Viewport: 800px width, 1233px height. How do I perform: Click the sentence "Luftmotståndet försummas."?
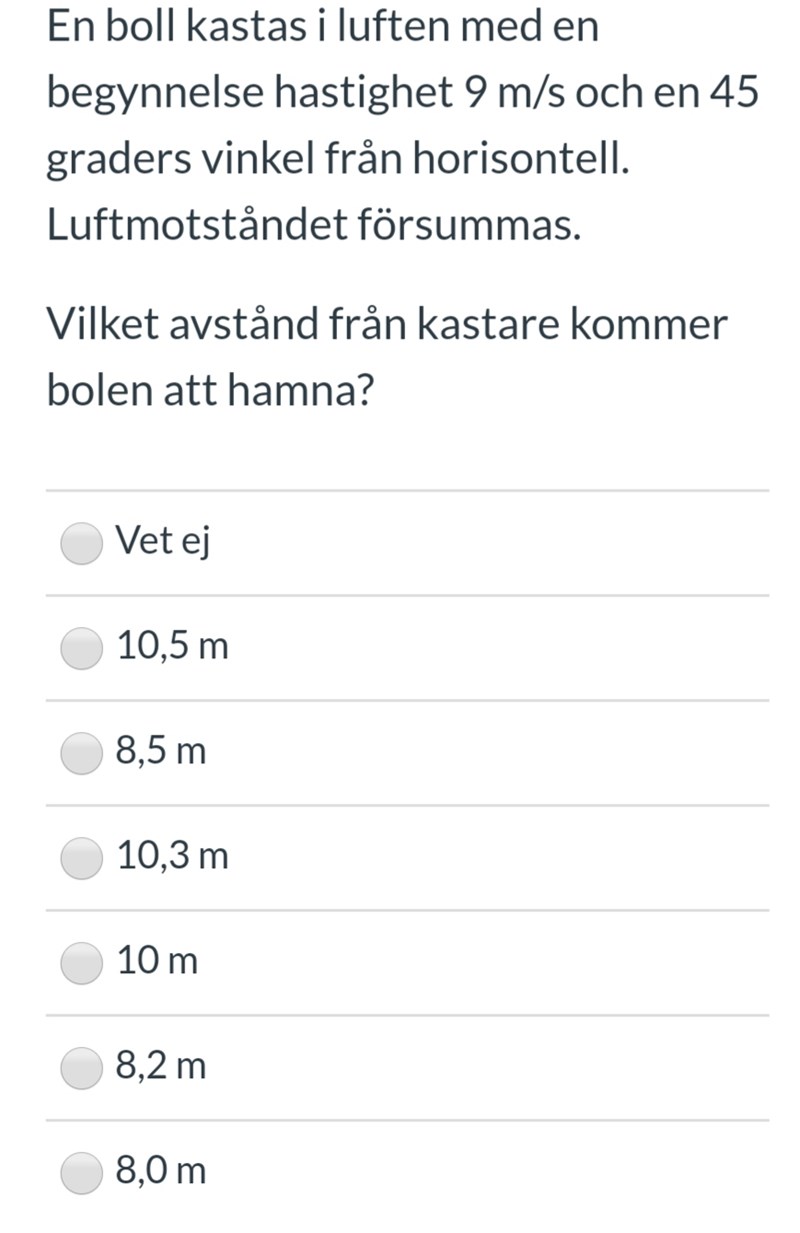pos(313,226)
